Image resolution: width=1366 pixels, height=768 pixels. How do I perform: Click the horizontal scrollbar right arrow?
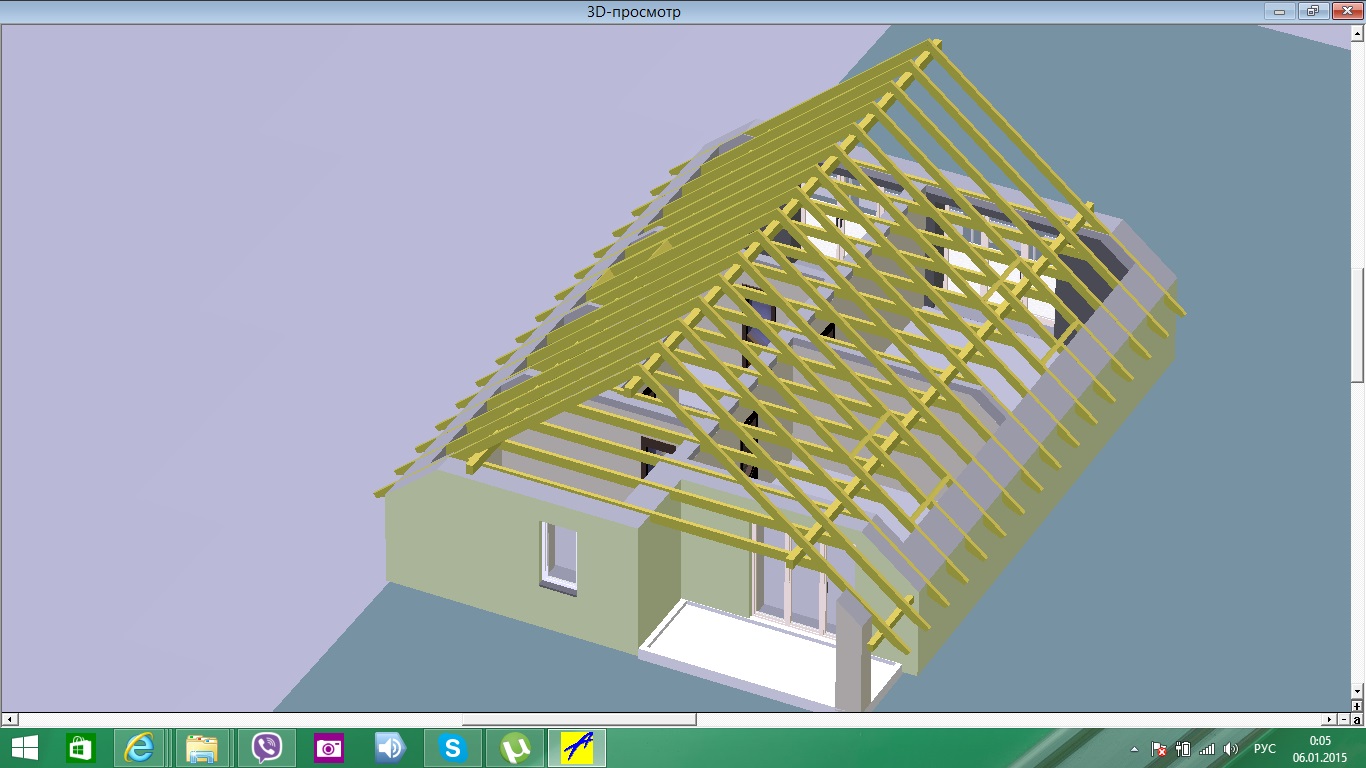(x=1329, y=719)
